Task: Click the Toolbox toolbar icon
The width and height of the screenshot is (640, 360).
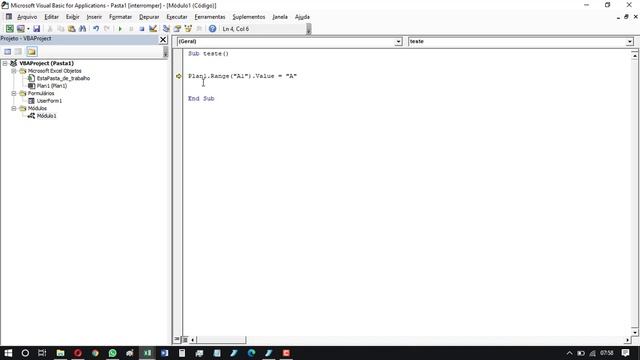Action: coord(199,29)
